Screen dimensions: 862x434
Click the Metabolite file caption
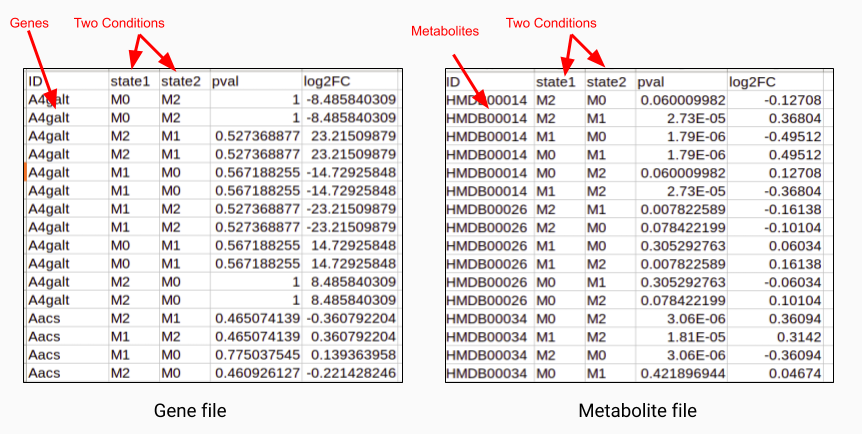coord(638,410)
